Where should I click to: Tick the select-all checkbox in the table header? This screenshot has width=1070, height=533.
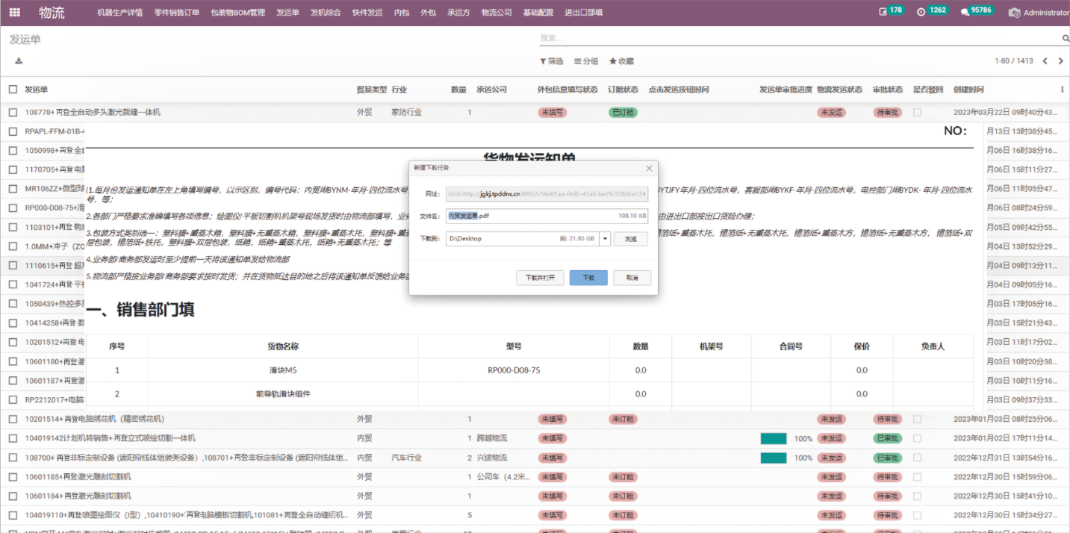(13, 89)
